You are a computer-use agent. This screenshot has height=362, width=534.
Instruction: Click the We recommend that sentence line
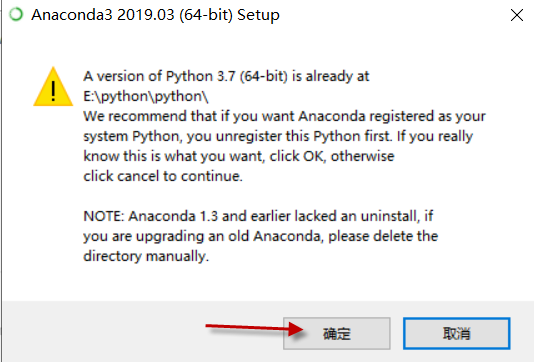pyautogui.click(x=284, y=116)
